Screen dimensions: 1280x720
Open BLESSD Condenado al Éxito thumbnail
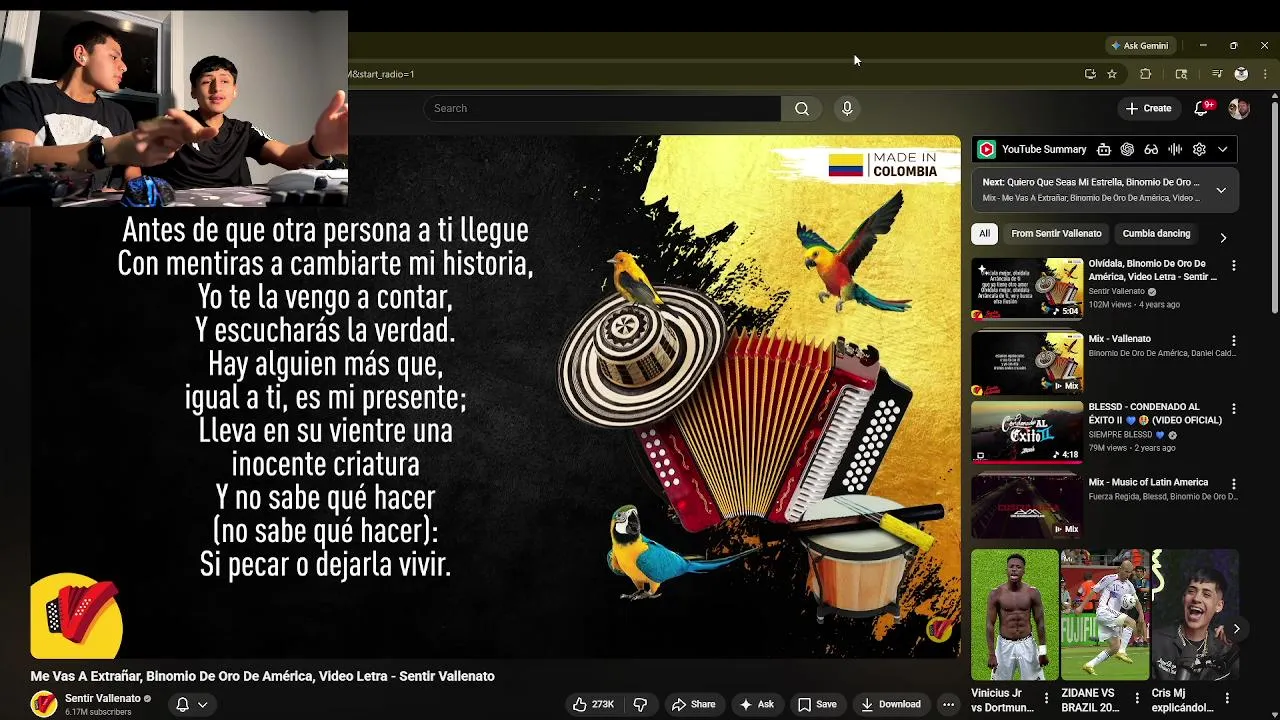pos(1027,432)
